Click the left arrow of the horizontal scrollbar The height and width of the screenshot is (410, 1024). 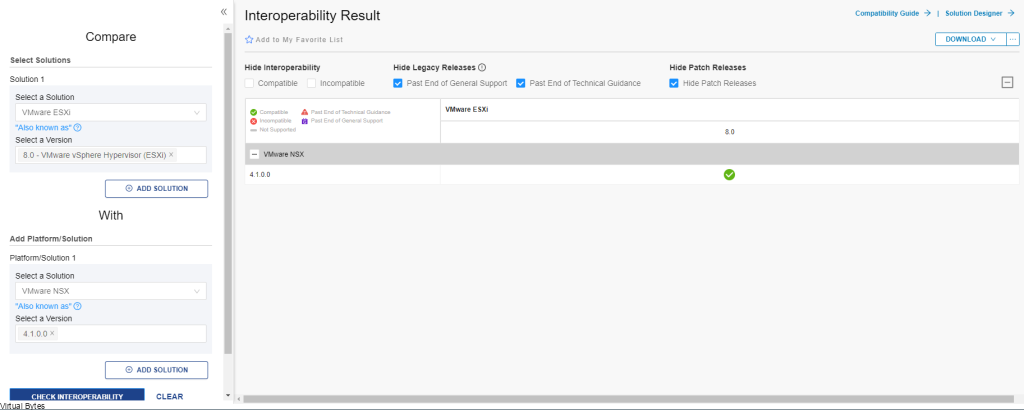(x=238, y=398)
